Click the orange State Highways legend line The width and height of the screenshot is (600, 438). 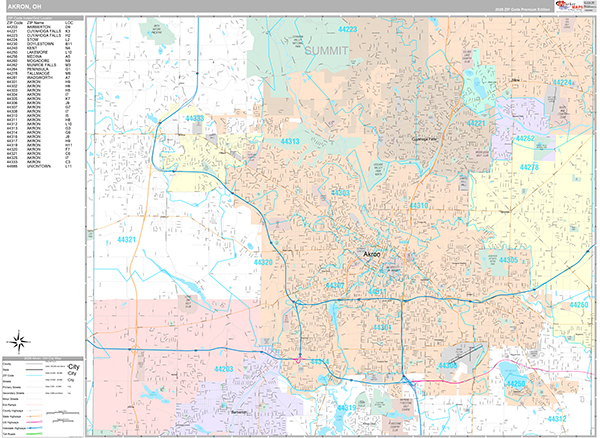click(34, 416)
